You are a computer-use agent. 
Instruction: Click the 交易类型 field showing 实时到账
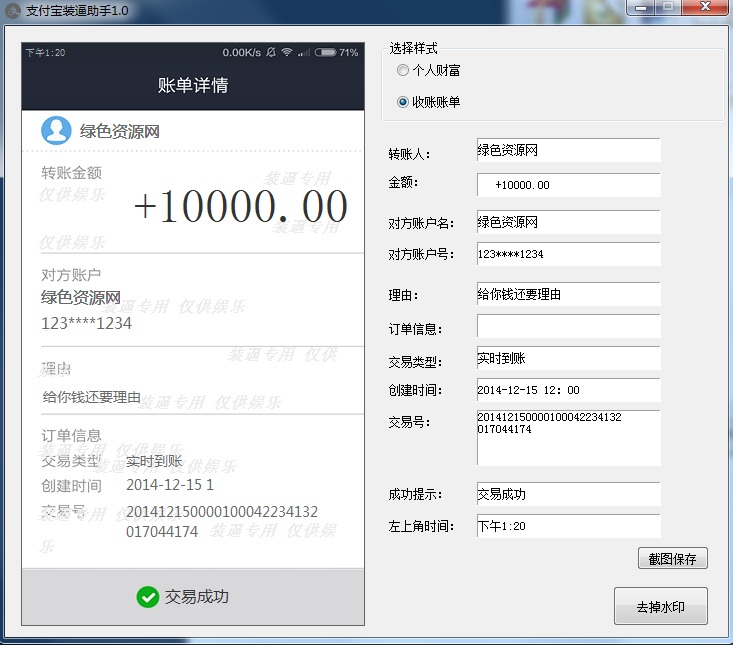568,358
